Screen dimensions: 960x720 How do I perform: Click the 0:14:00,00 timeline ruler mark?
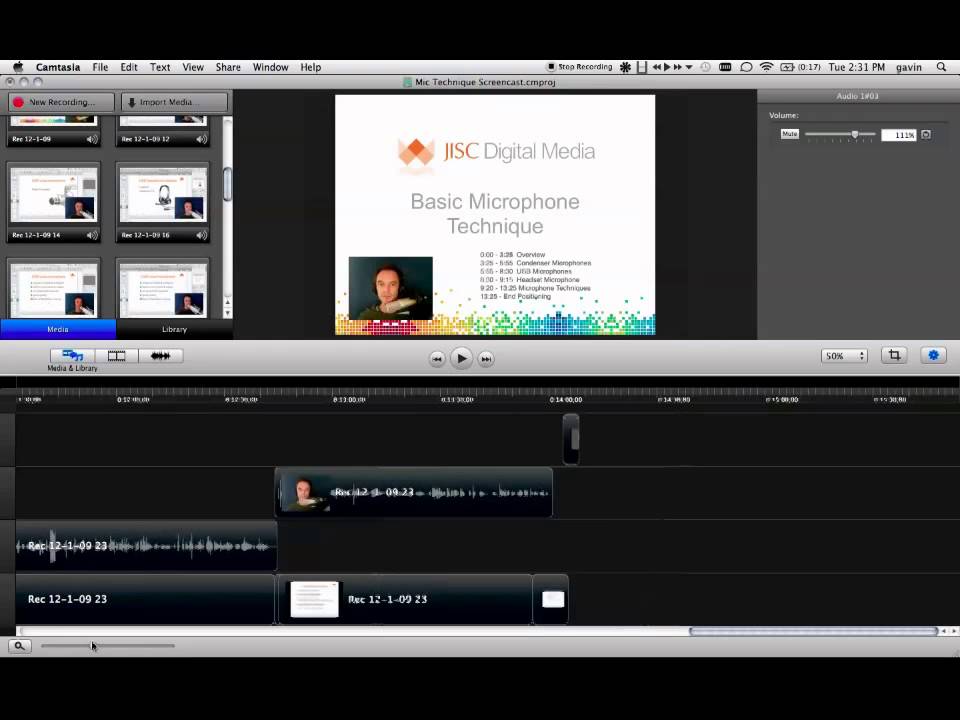[566, 399]
